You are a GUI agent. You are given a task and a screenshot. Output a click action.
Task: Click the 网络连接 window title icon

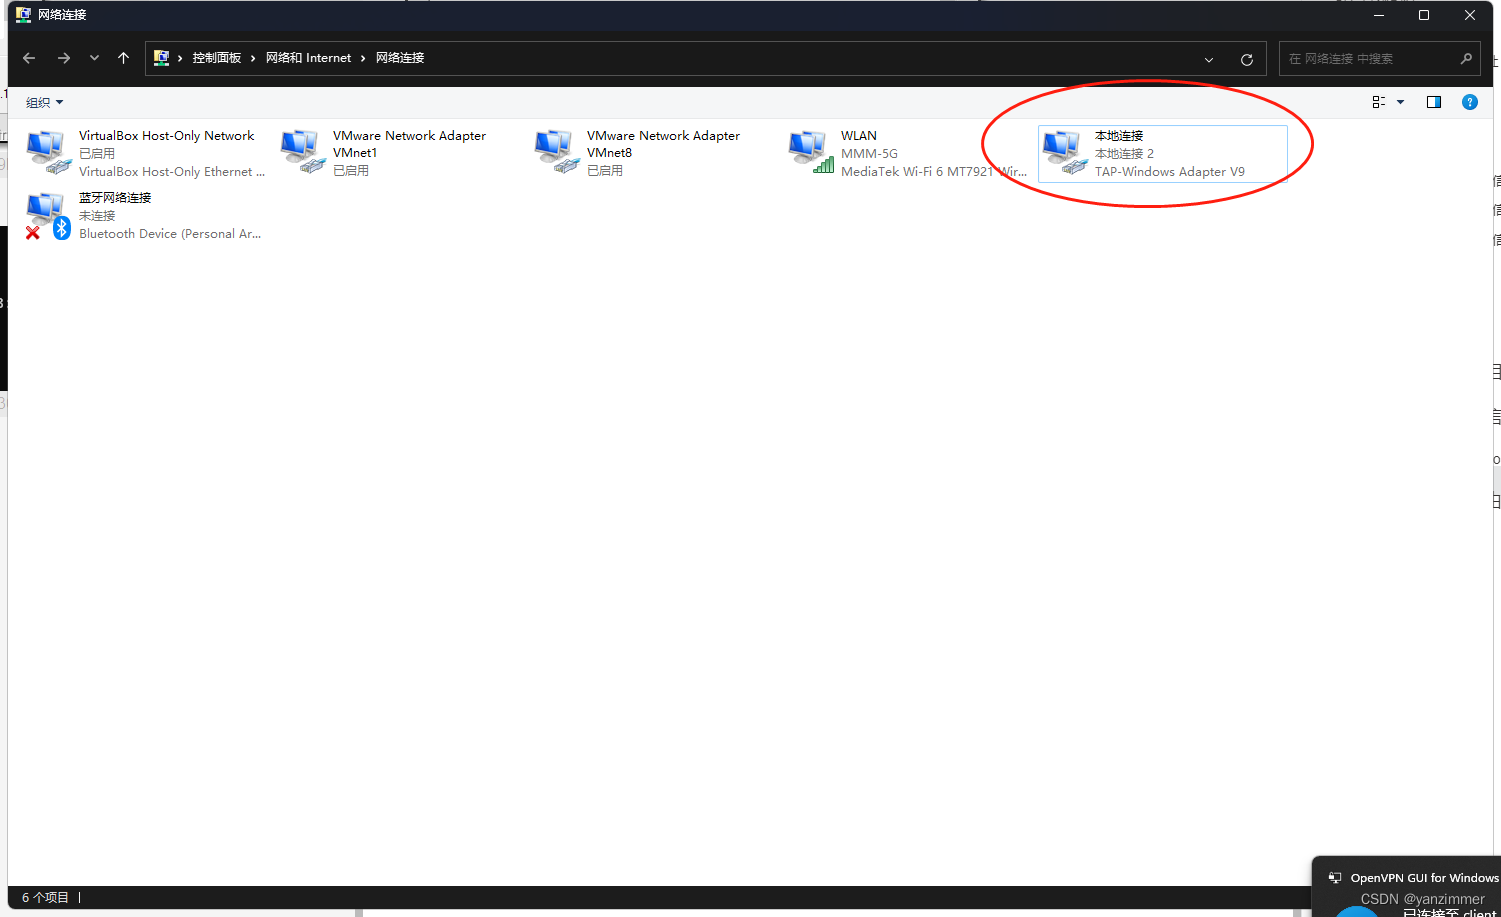(x=23, y=15)
